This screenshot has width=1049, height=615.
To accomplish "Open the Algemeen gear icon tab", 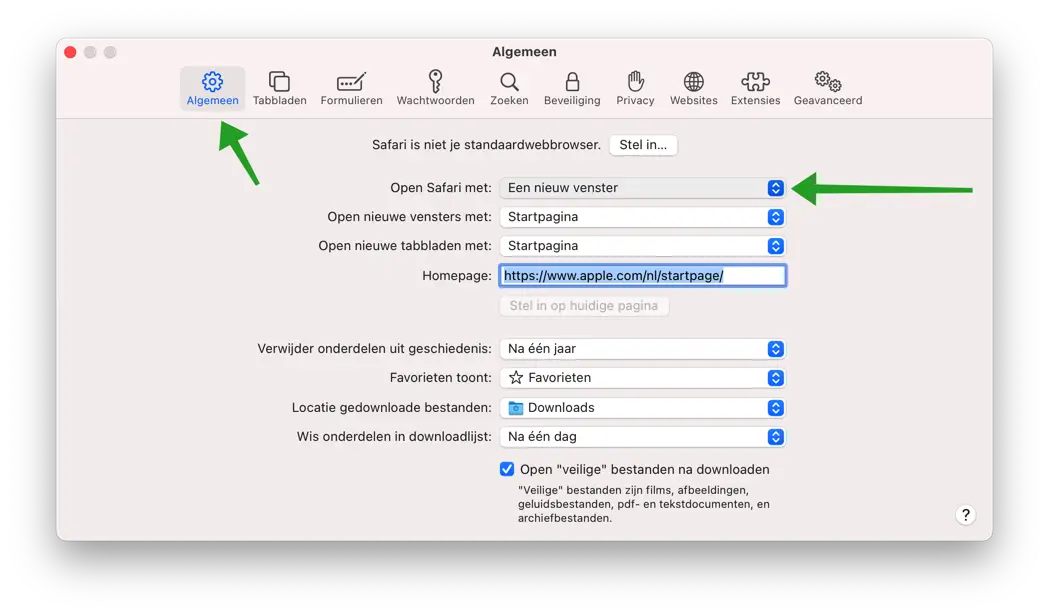I will pyautogui.click(x=212, y=88).
